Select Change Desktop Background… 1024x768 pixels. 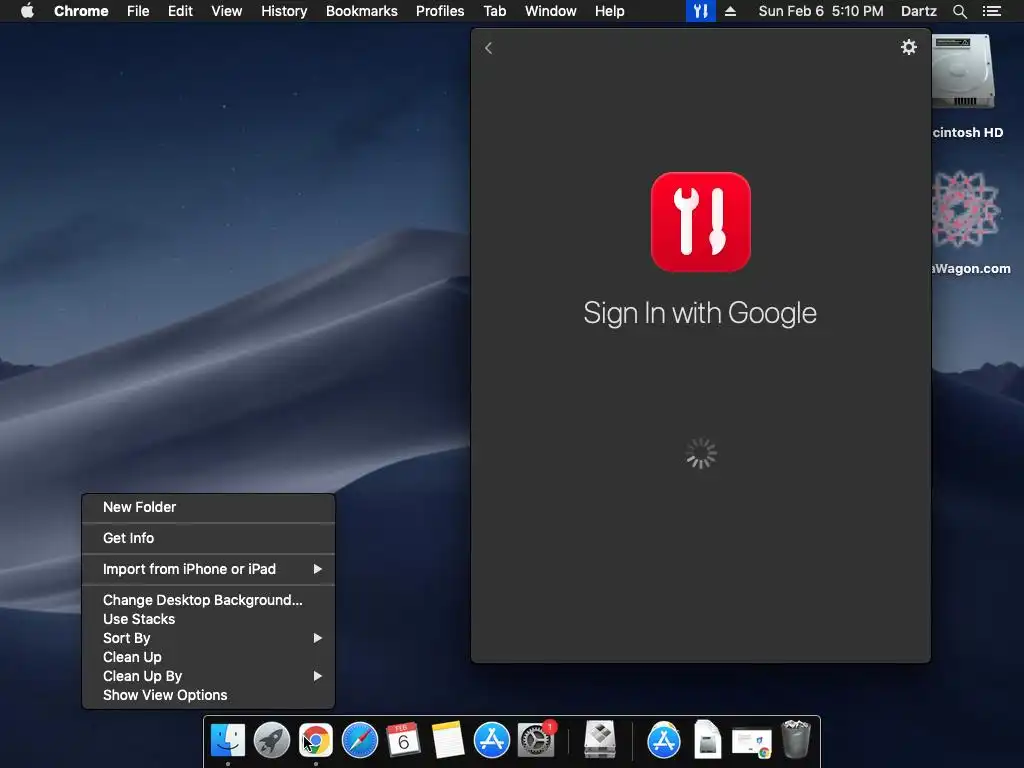(x=208, y=600)
